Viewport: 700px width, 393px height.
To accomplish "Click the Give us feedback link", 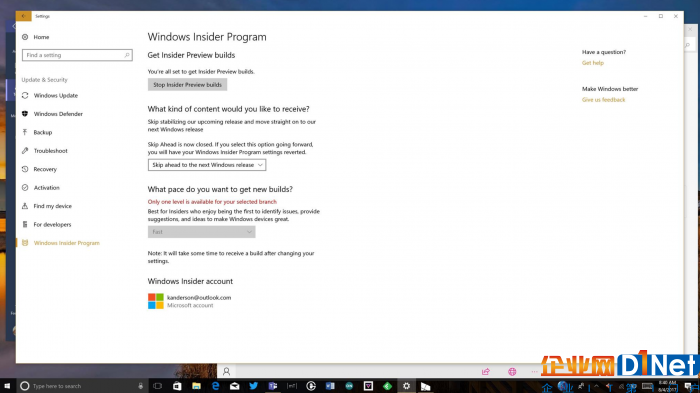I will coord(604,100).
